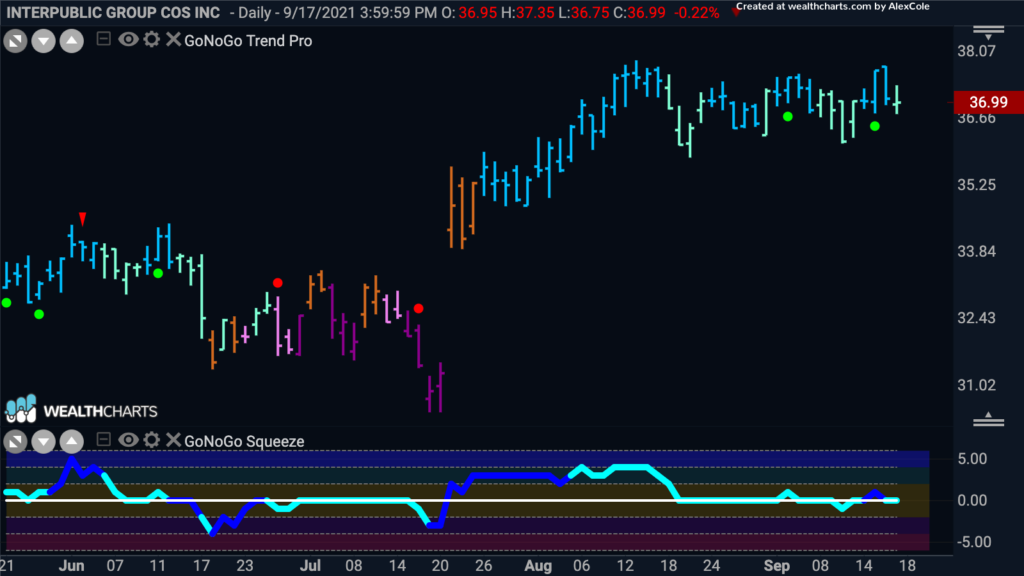
Task: Click the WealthCharts logo
Action: point(81,409)
